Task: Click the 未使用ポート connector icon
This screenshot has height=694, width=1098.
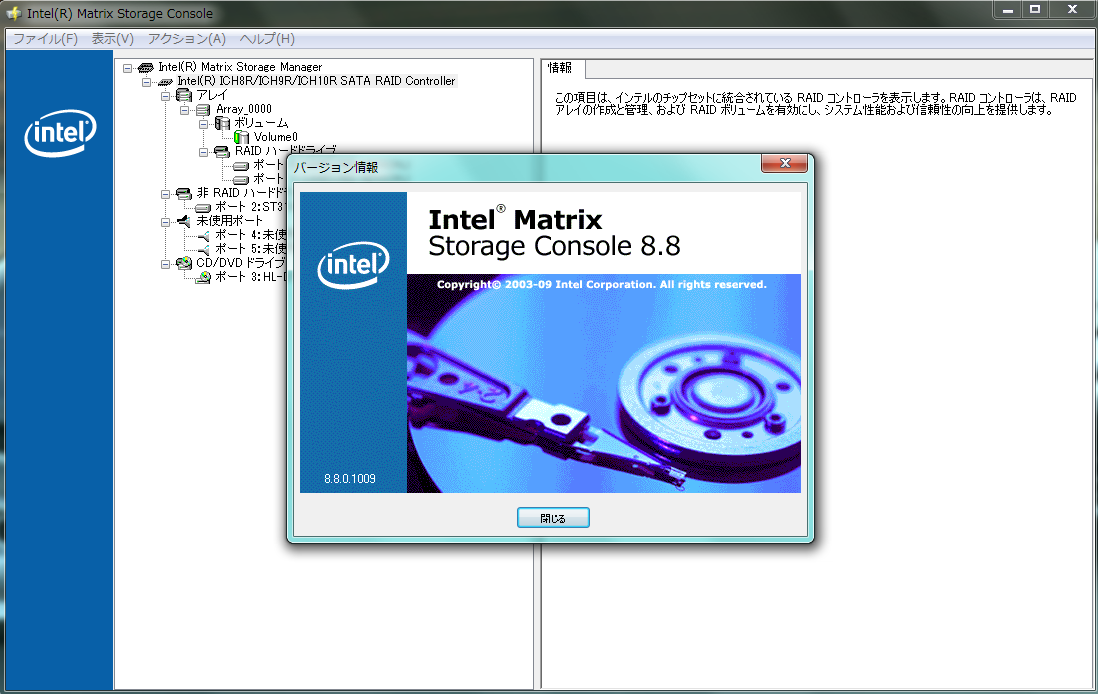Action: tap(184, 221)
